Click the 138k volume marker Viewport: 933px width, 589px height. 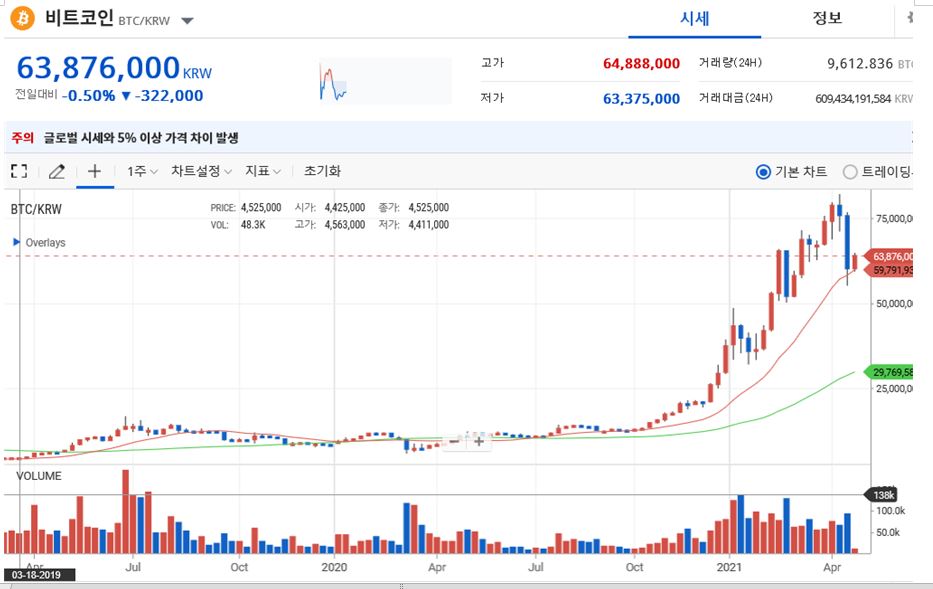tap(881, 495)
